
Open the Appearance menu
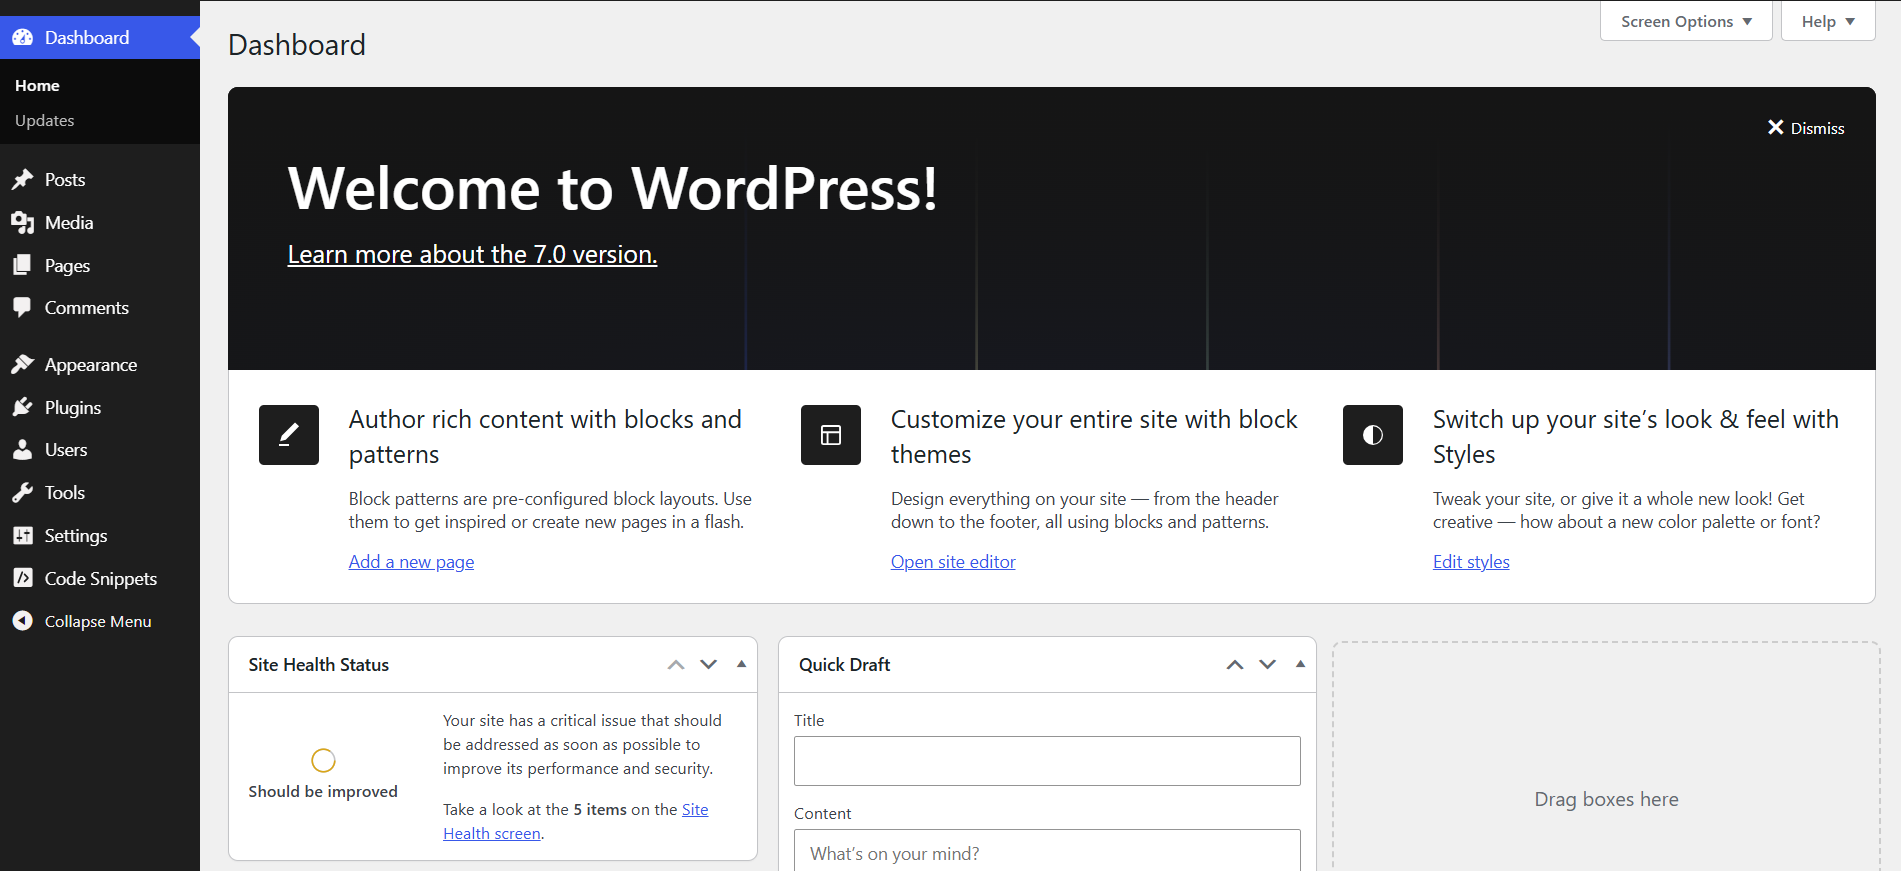[x=100, y=365]
